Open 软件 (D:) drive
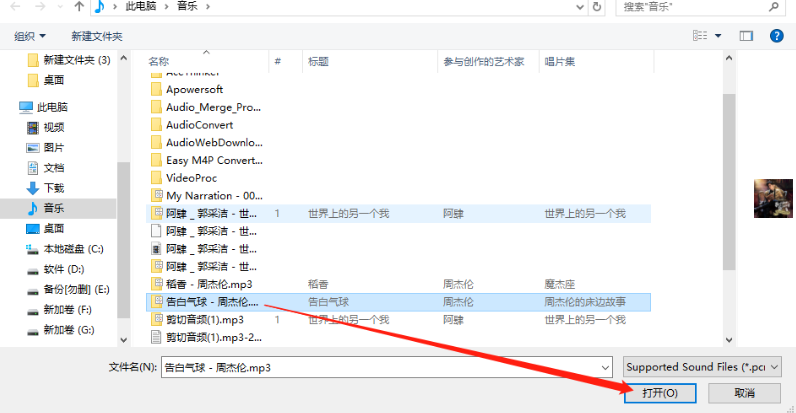The height and width of the screenshot is (413, 796). [55, 269]
